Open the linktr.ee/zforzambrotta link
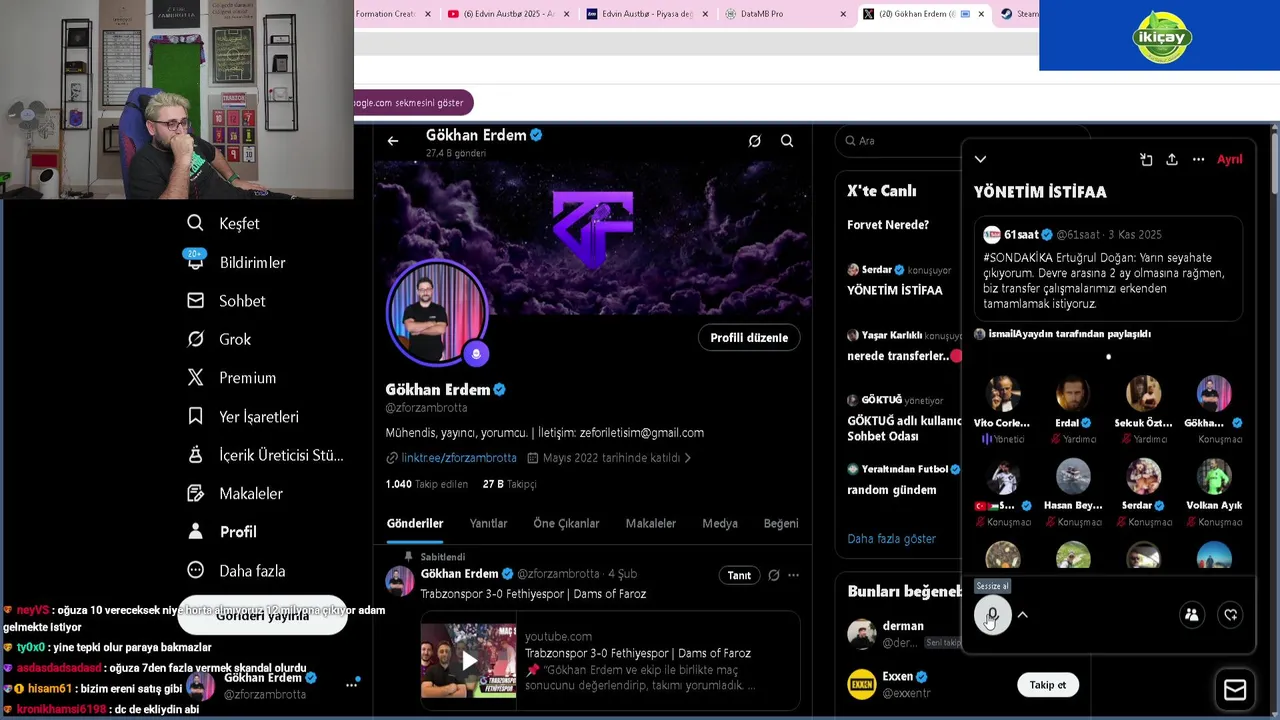 pyautogui.click(x=459, y=458)
